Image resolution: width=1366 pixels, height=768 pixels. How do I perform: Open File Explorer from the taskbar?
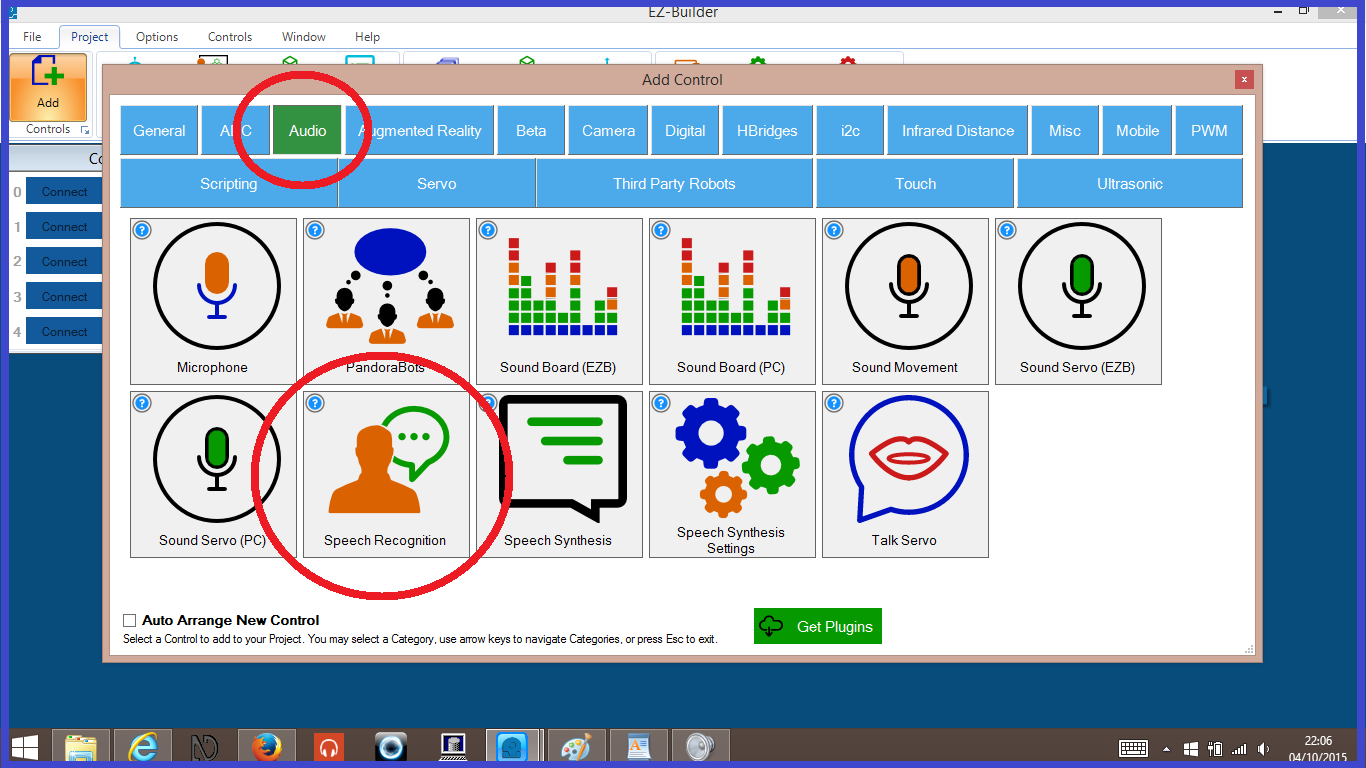81,748
